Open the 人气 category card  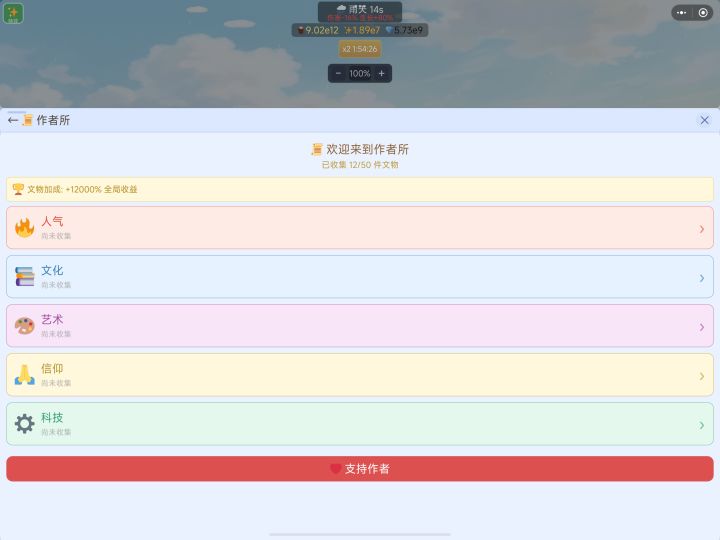[360, 228]
